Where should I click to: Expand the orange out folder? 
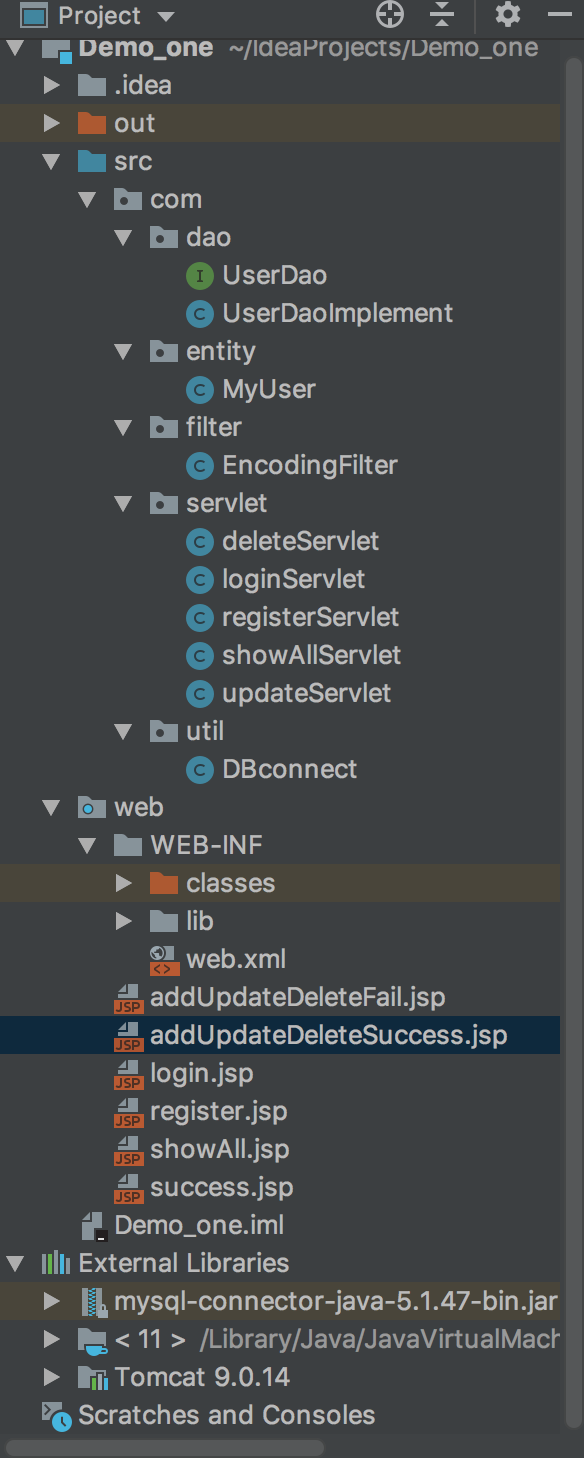[x=52, y=124]
